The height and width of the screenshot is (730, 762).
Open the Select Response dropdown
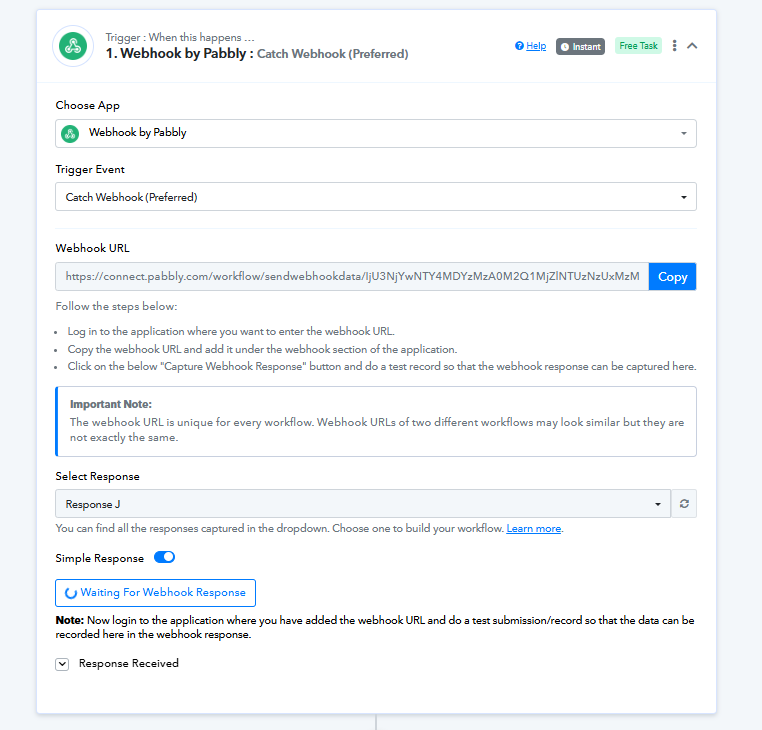point(362,504)
